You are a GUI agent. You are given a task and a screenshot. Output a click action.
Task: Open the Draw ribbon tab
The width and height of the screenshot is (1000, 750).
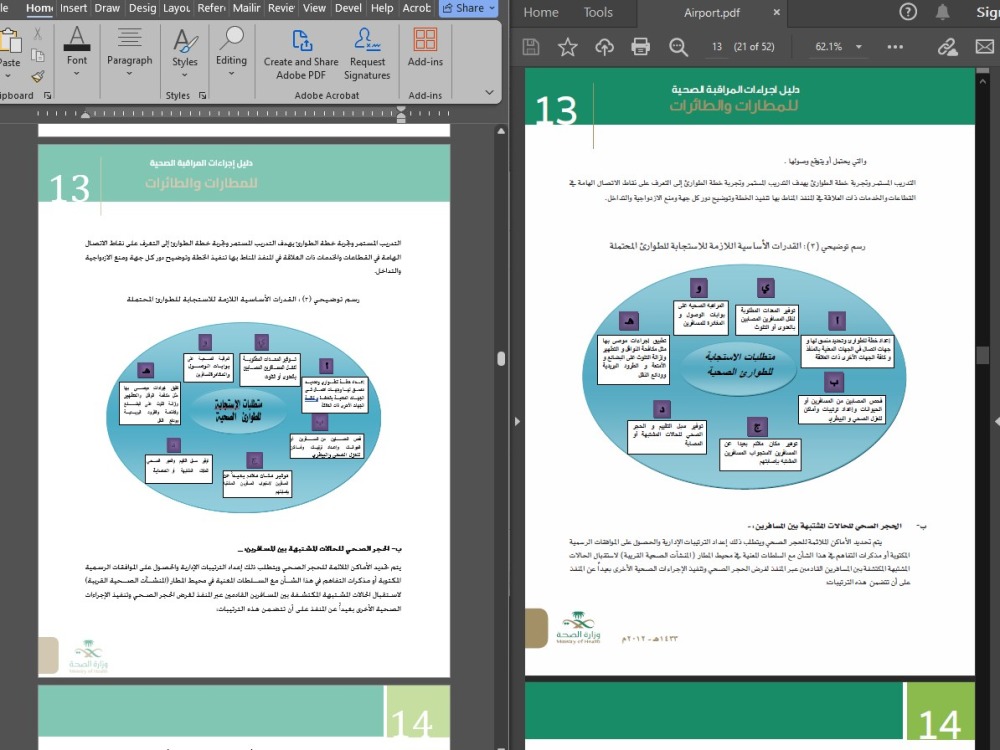pyautogui.click(x=107, y=8)
